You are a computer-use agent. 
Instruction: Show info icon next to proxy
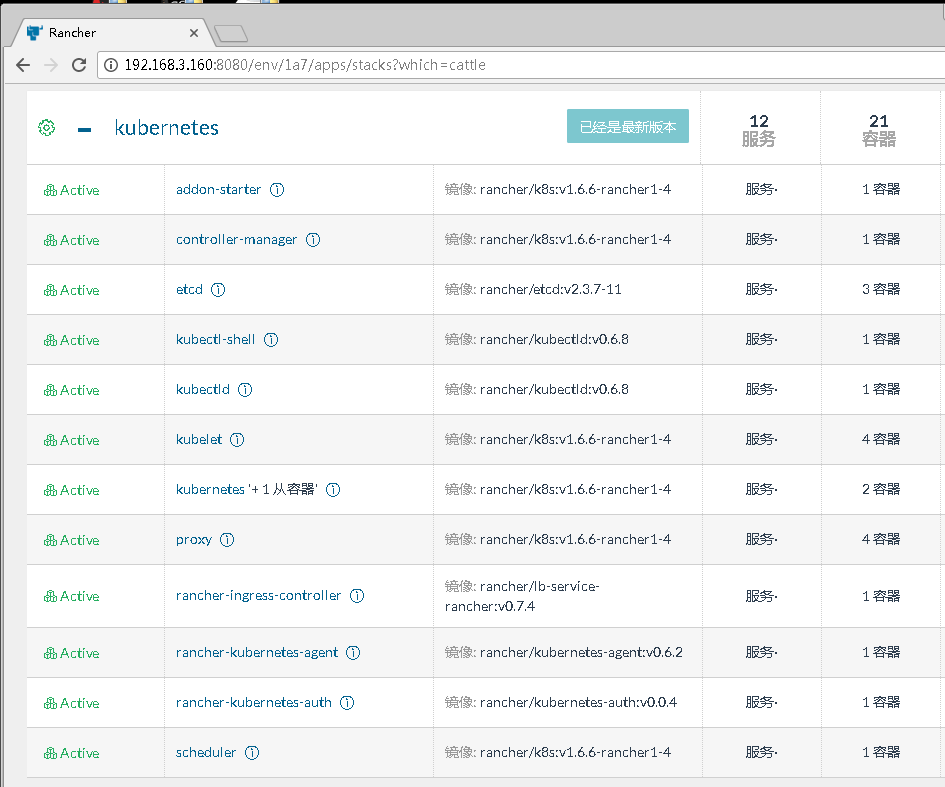point(227,540)
